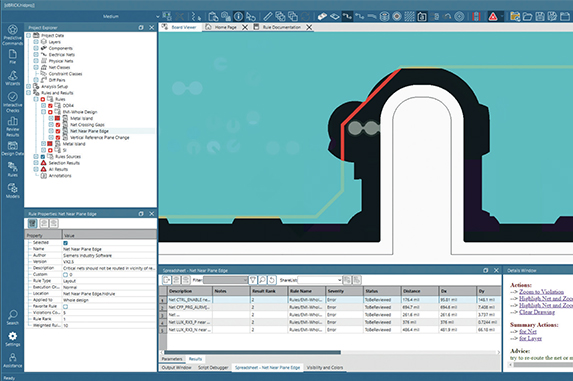Click the red warning triangle toolbar icon
Screen dimensions: 573x381
(x=493, y=16)
